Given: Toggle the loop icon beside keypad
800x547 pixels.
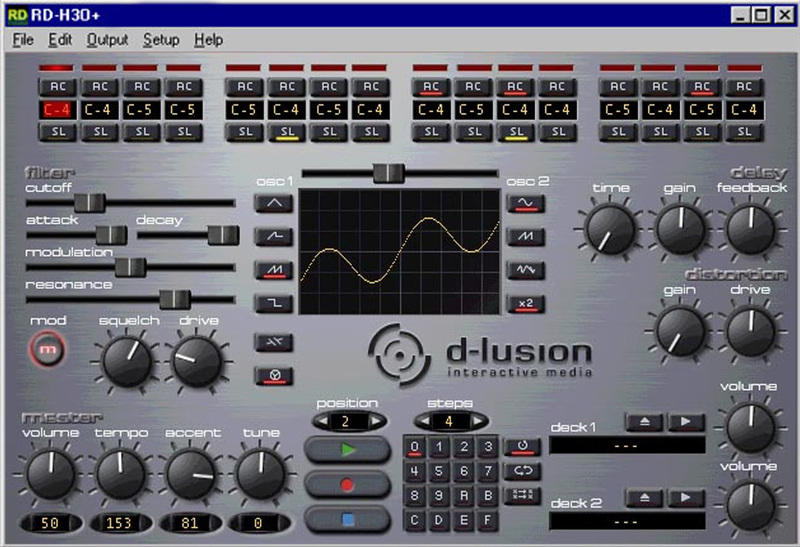Looking at the screenshot, I should 522,470.
